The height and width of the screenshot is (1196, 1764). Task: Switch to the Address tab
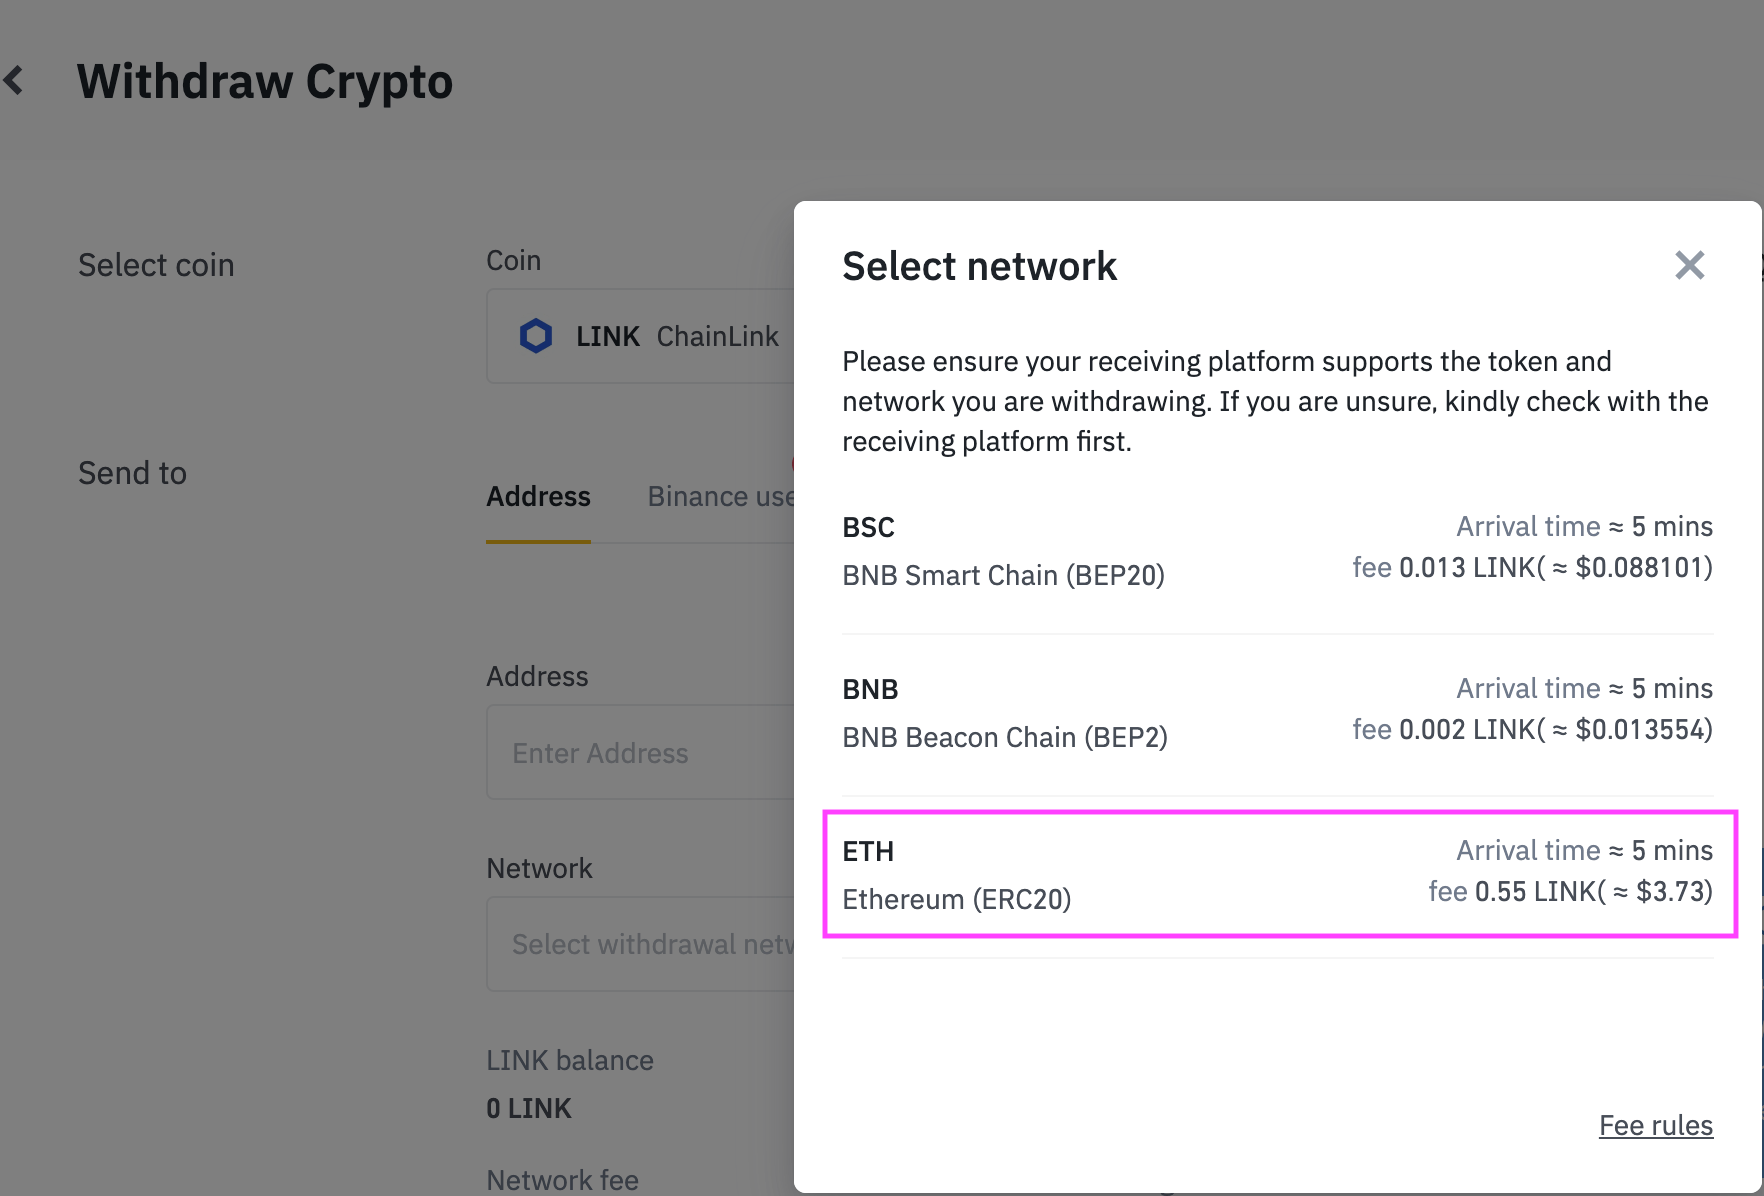(x=538, y=497)
